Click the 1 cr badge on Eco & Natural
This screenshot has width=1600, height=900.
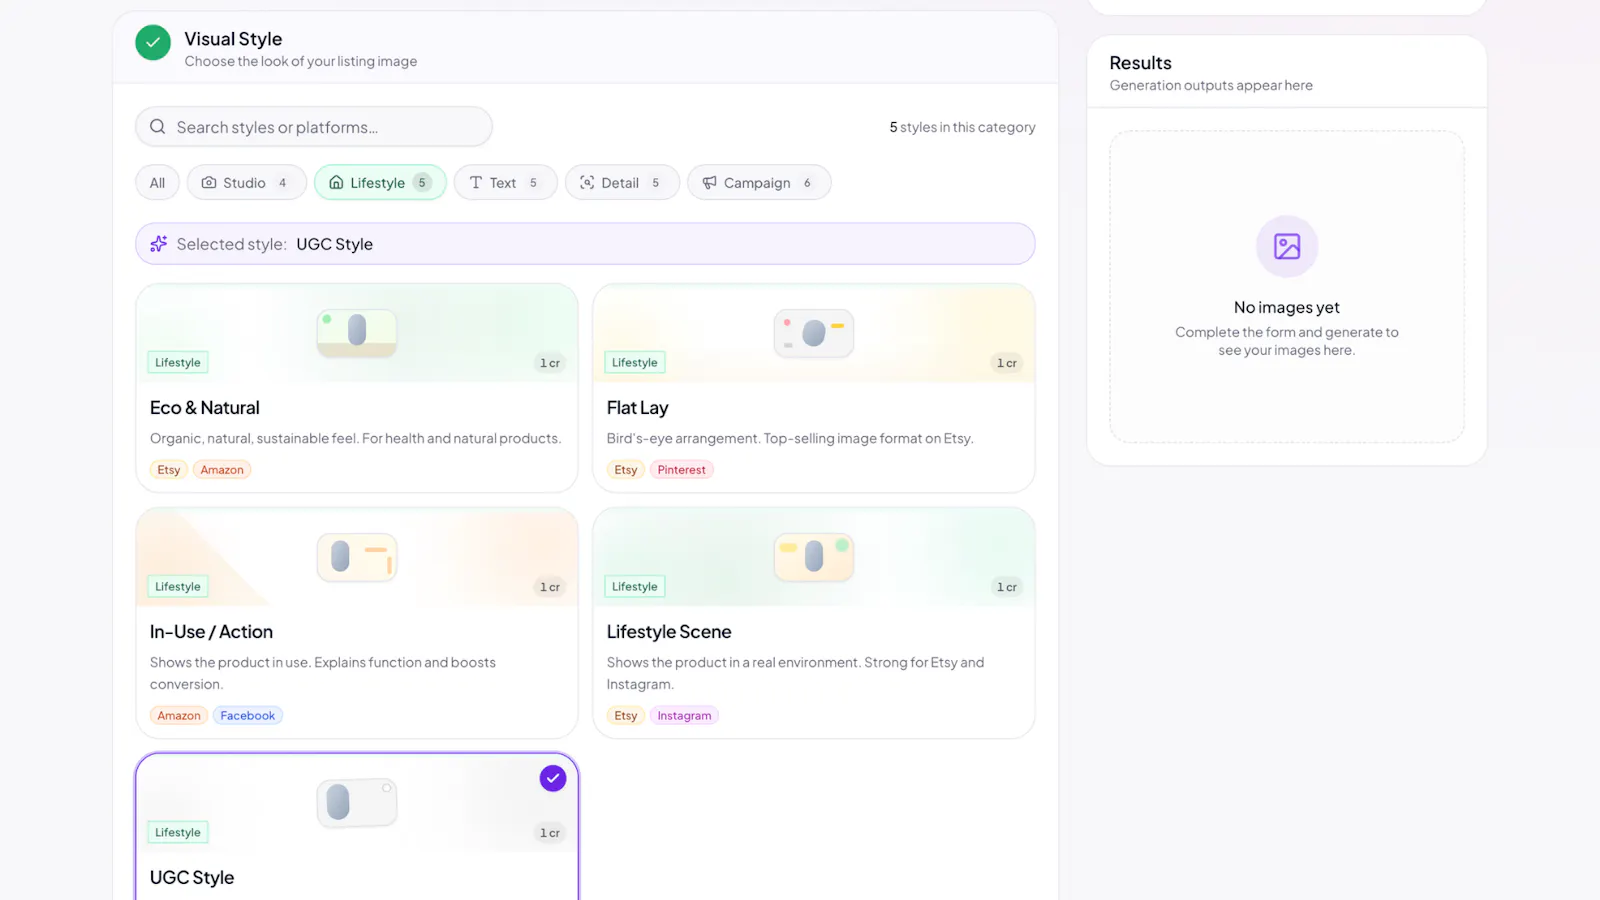click(x=550, y=363)
